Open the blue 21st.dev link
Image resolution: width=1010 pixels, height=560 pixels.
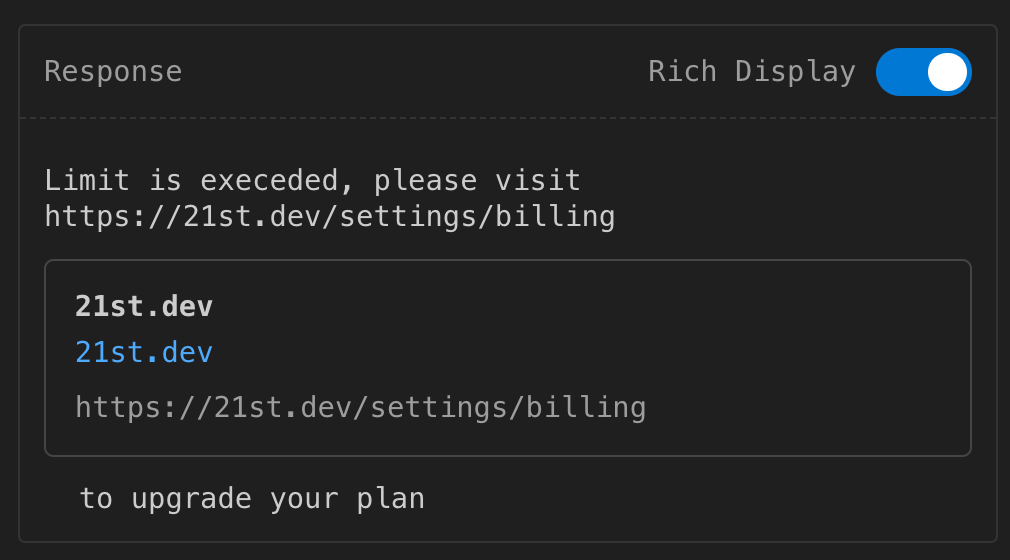pos(144,353)
